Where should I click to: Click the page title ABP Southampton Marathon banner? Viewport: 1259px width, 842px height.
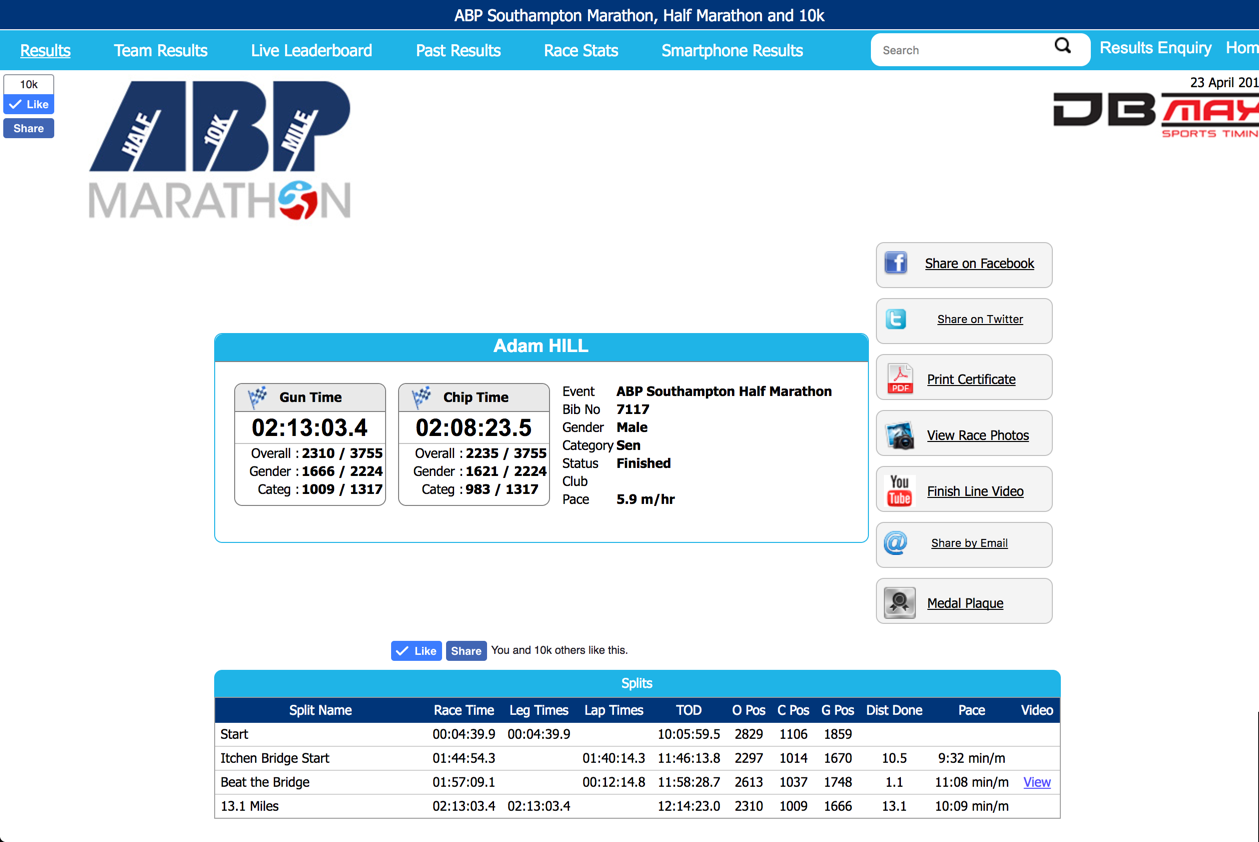tap(639, 15)
